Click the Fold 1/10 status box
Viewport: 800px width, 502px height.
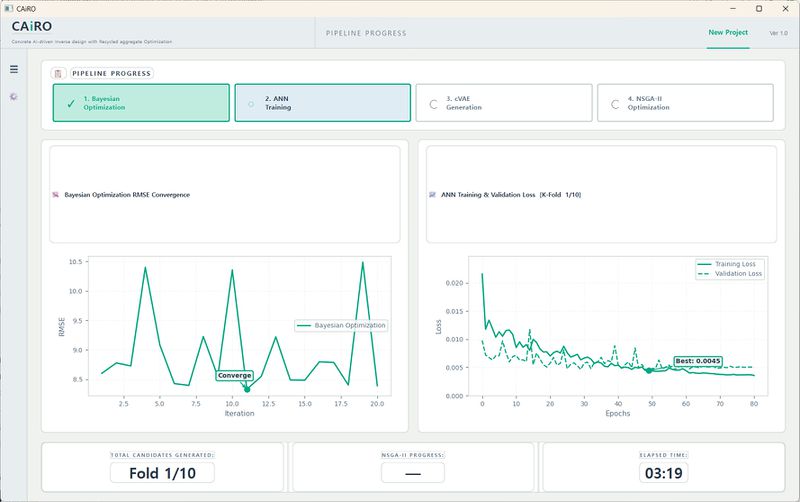pyautogui.click(x=162, y=473)
